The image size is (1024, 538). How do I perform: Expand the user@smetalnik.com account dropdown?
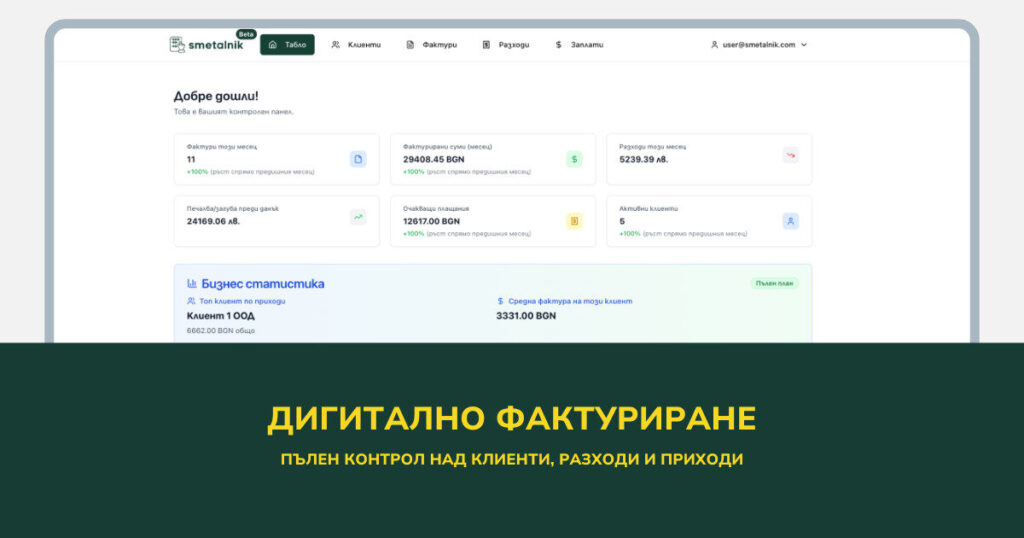758,45
